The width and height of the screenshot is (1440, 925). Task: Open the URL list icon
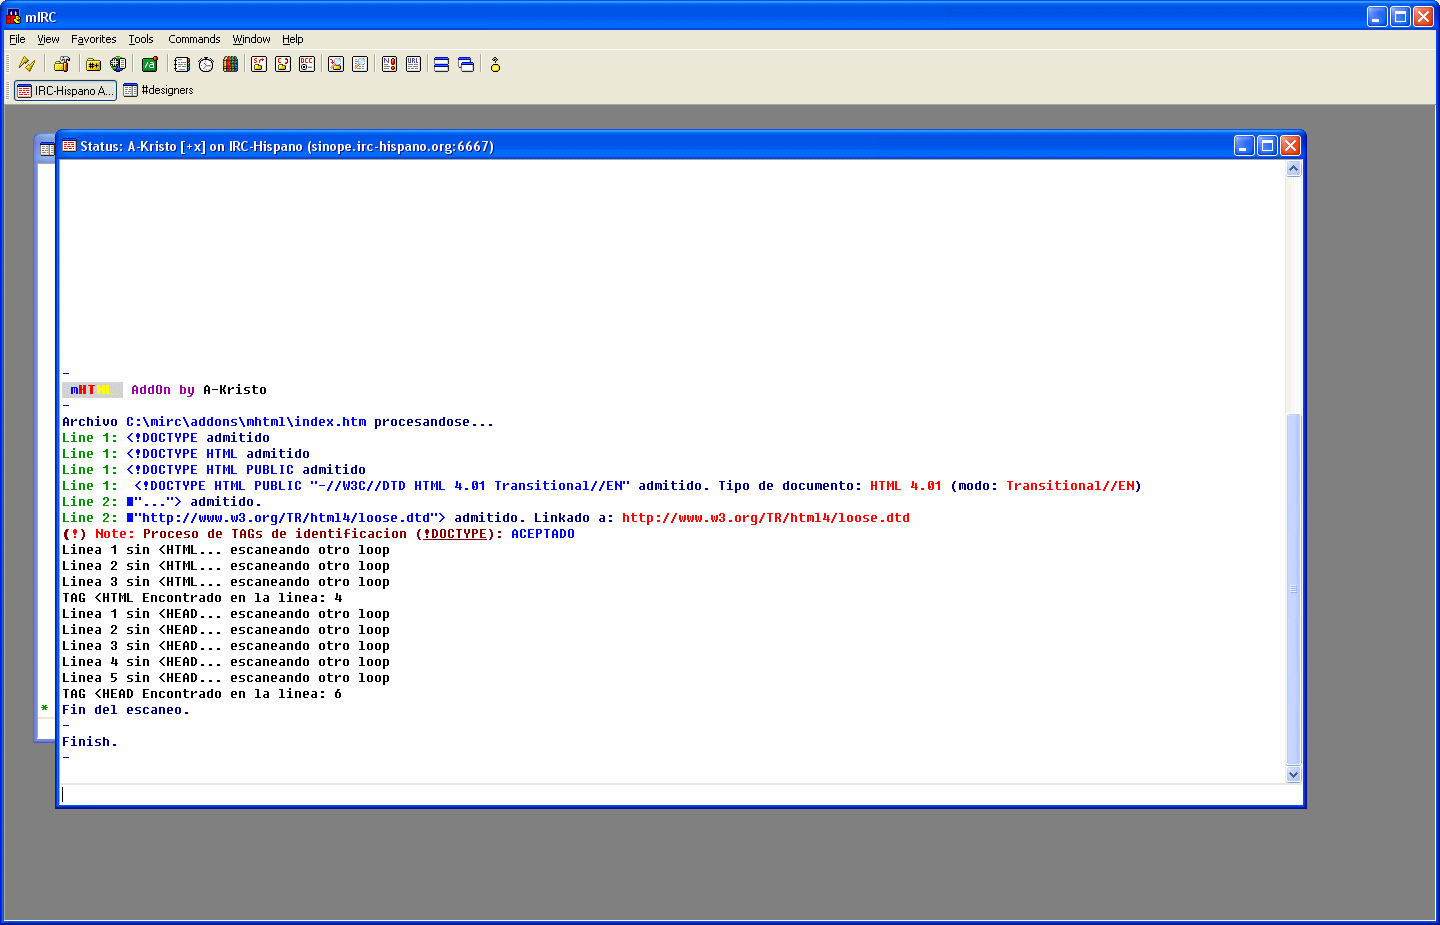click(x=413, y=64)
